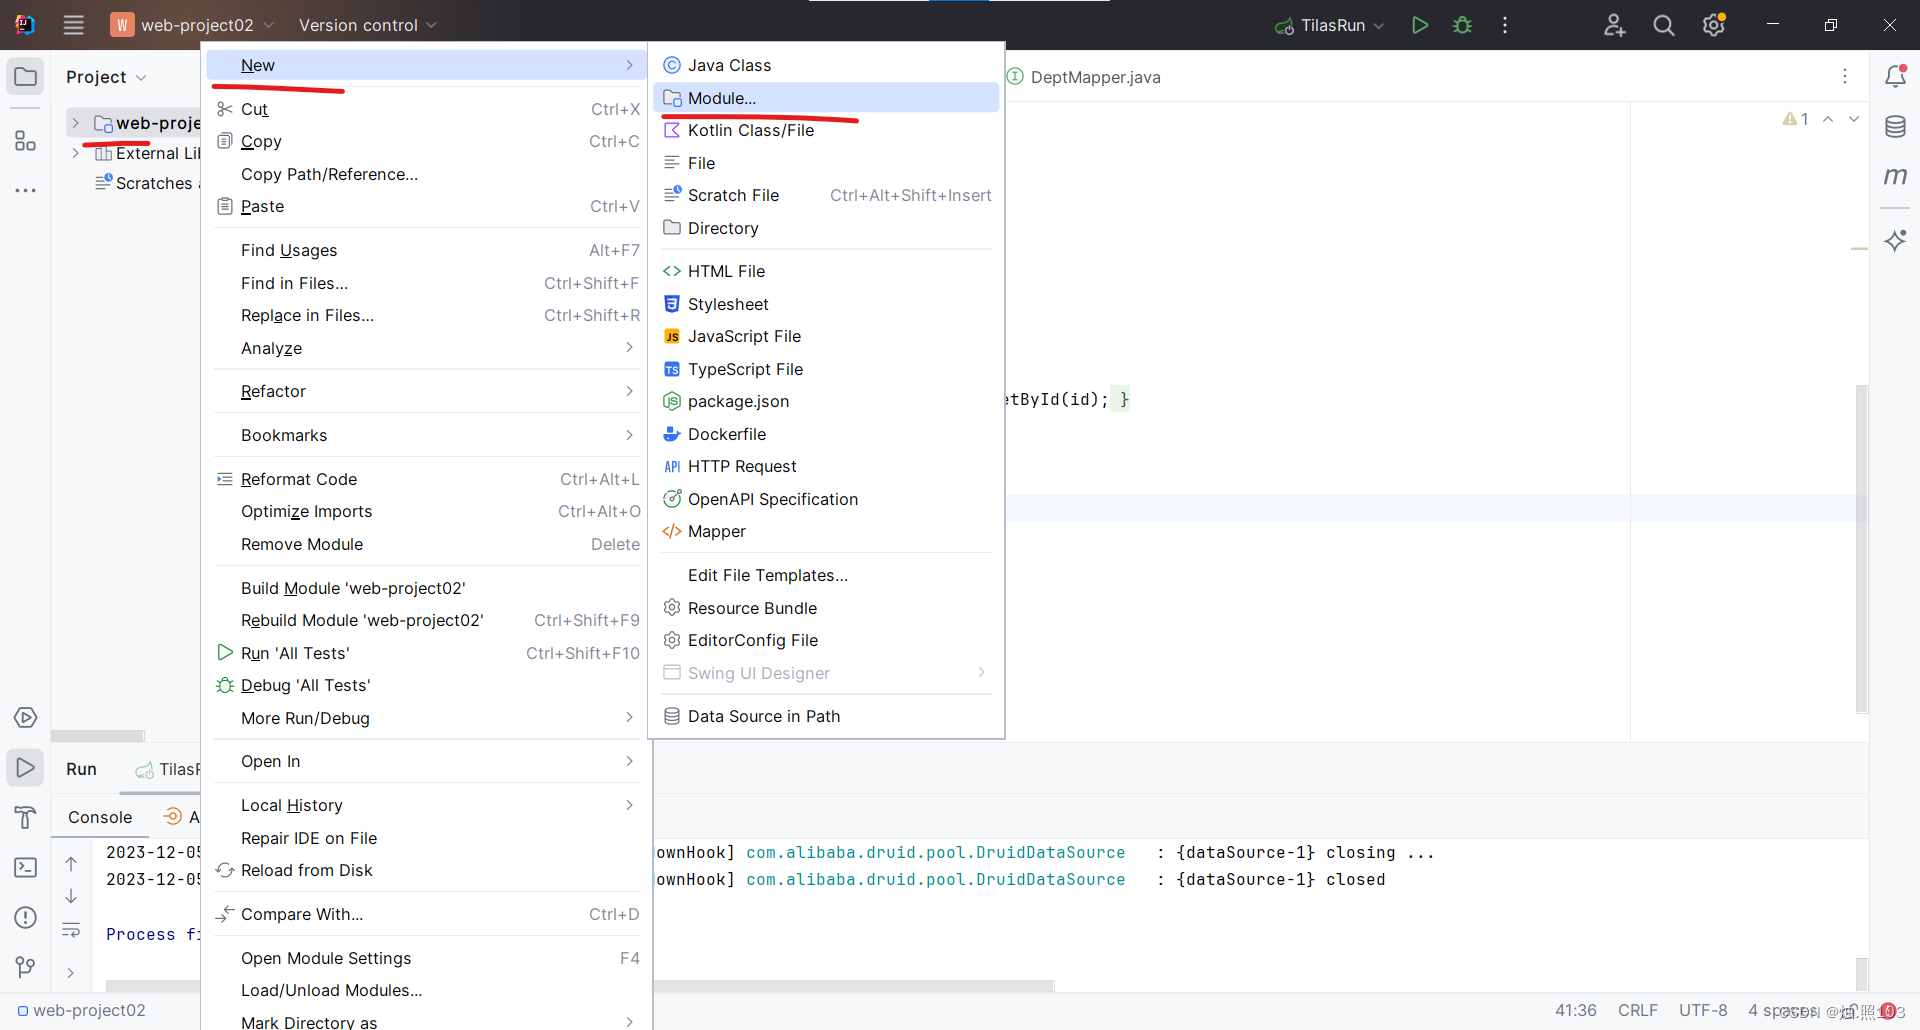
Task: Open the Code With Me user icon
Action: [1614, 25]
